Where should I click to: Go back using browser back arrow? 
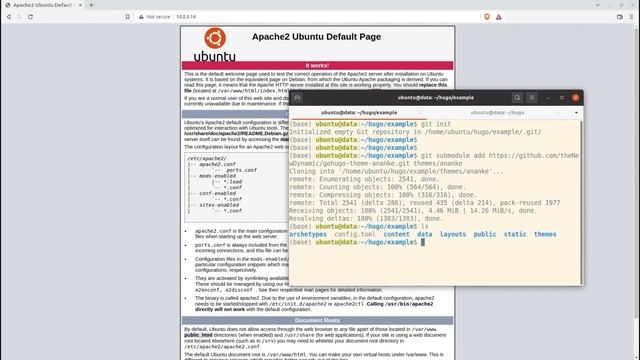[x=9, y=17]
